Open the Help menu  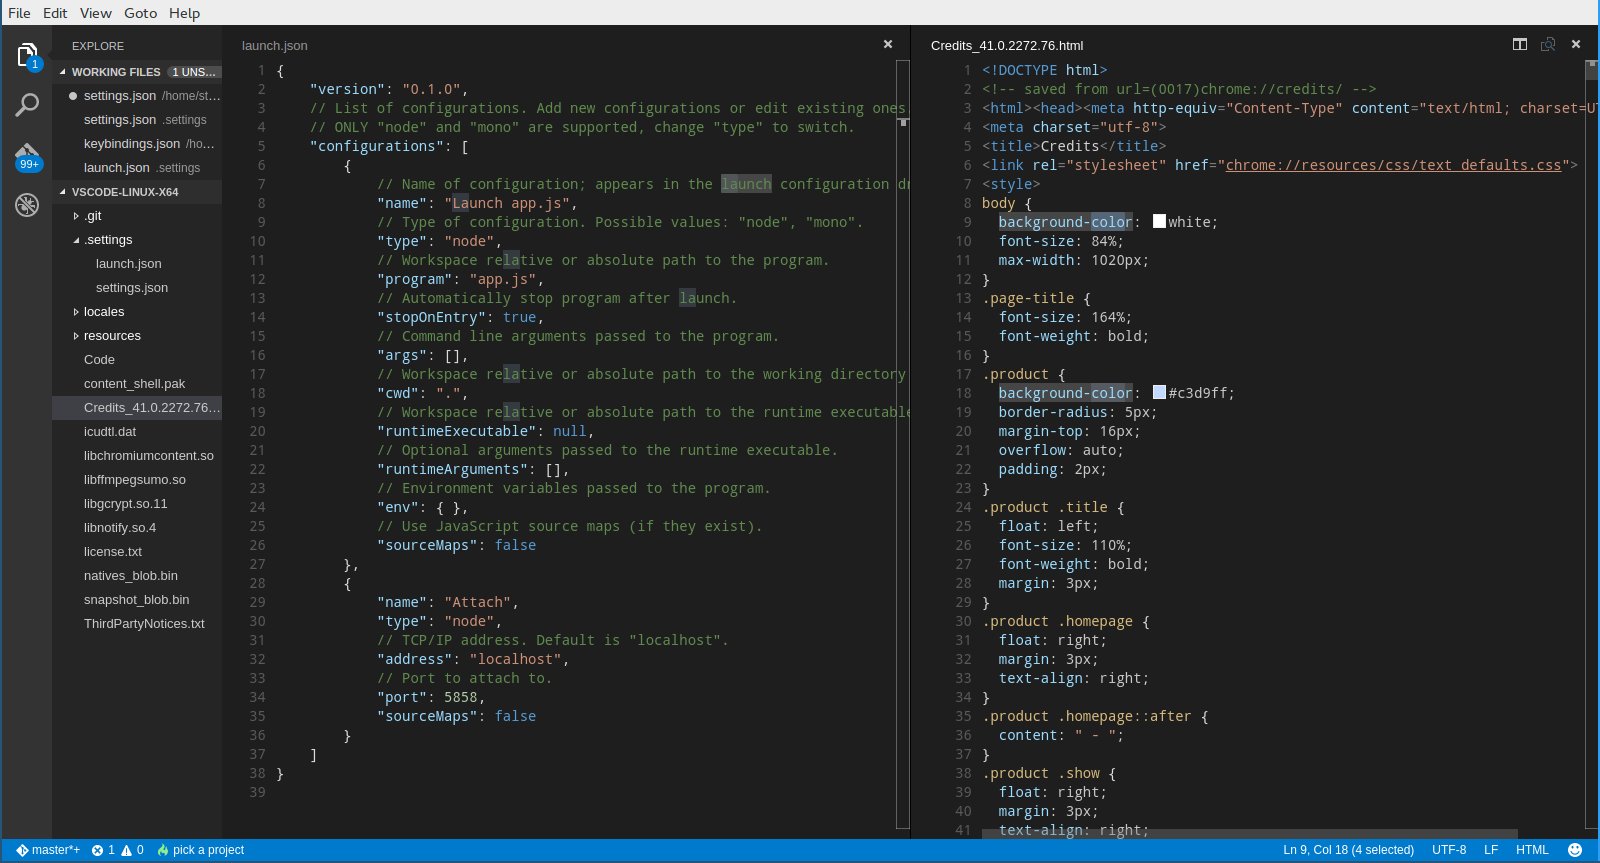pos(184,13)
